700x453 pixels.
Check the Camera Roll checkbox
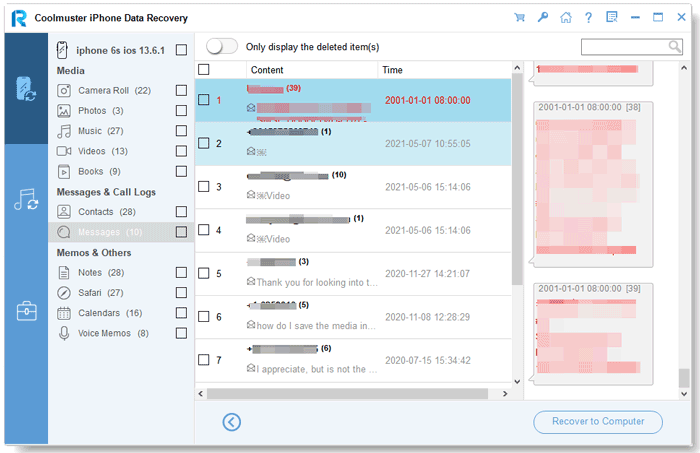pos(181,91)
